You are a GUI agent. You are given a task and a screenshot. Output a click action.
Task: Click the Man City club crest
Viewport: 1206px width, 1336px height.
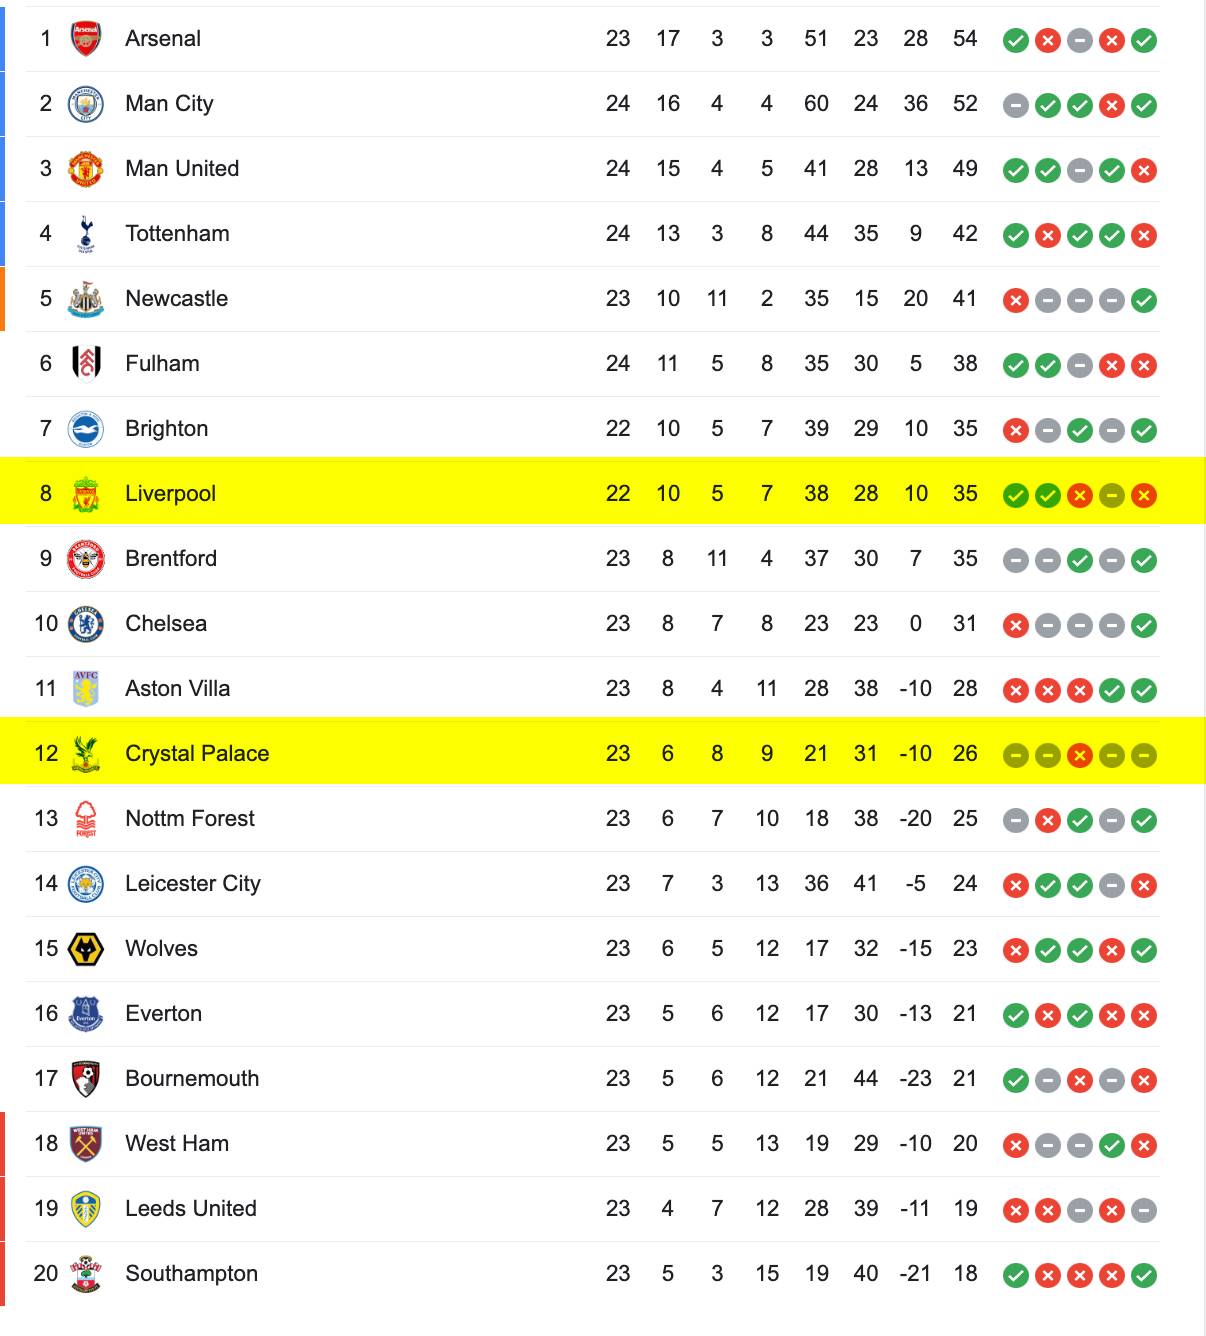coord(86,104)
